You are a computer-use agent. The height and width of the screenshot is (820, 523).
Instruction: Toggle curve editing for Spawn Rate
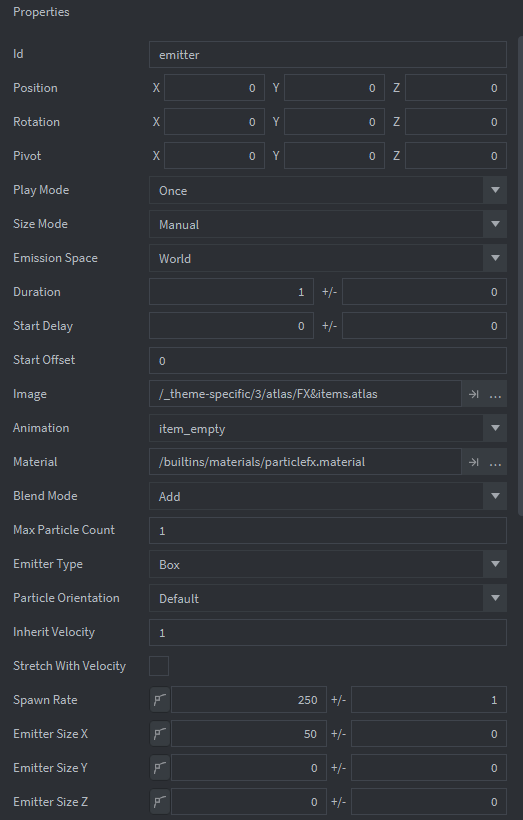tap(160, 700)
